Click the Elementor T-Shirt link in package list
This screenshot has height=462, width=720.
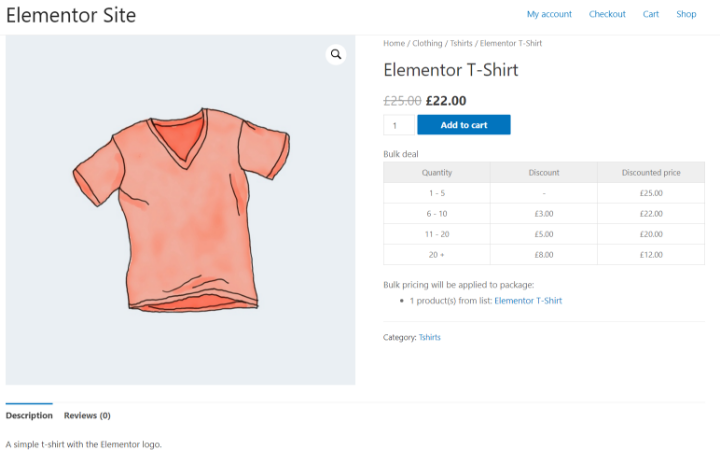528,300
